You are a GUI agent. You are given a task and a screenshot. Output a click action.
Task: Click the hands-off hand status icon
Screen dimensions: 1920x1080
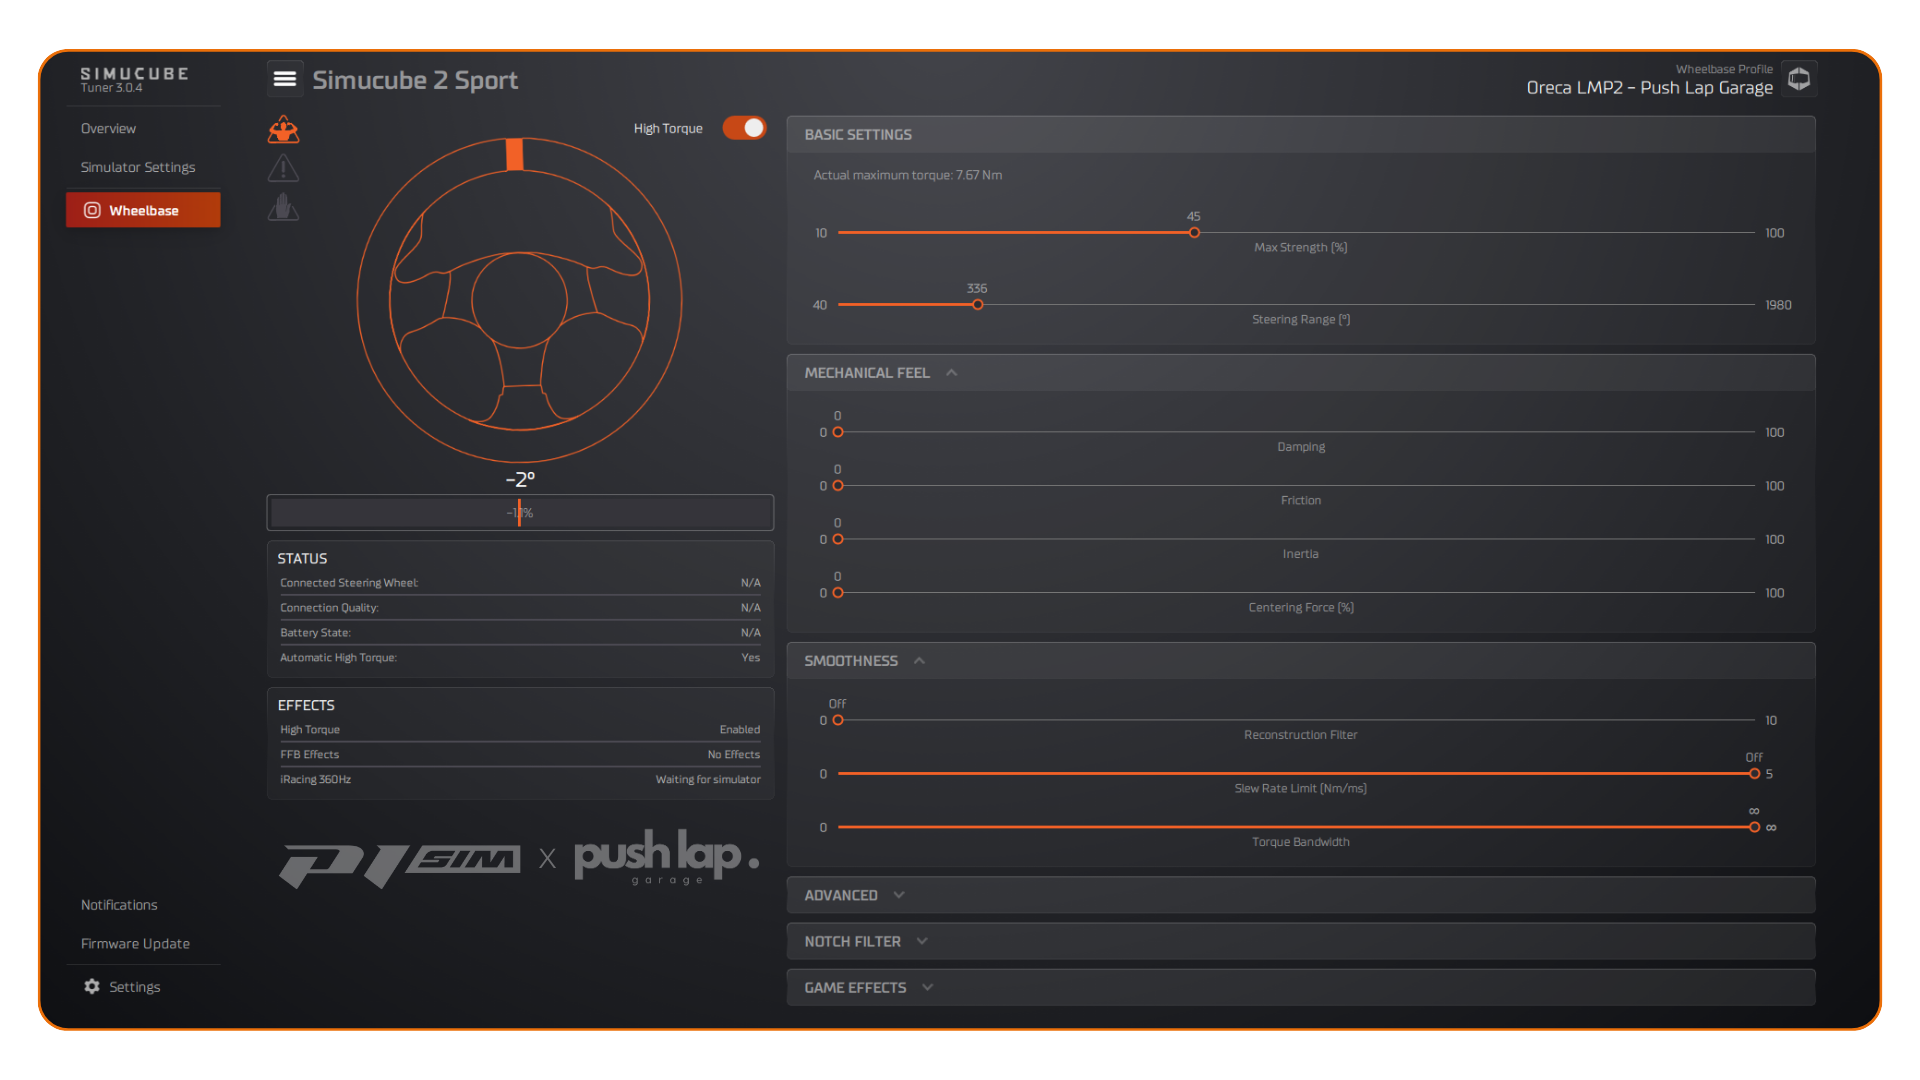[x=283, y=207]
